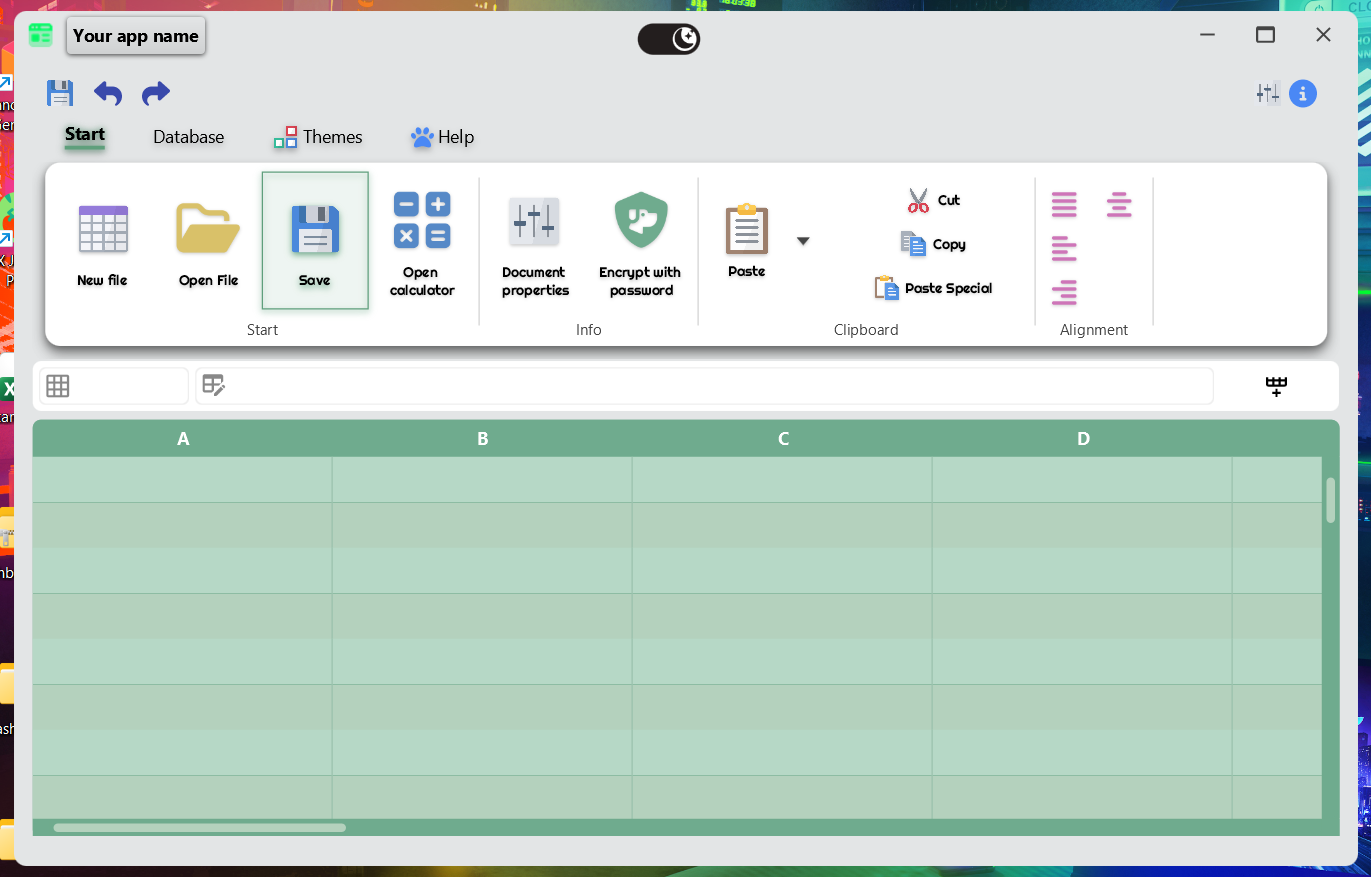The width and height of the screenshot is (1371, 877).
Task: Click the blue info icon
Action: 1303,93
